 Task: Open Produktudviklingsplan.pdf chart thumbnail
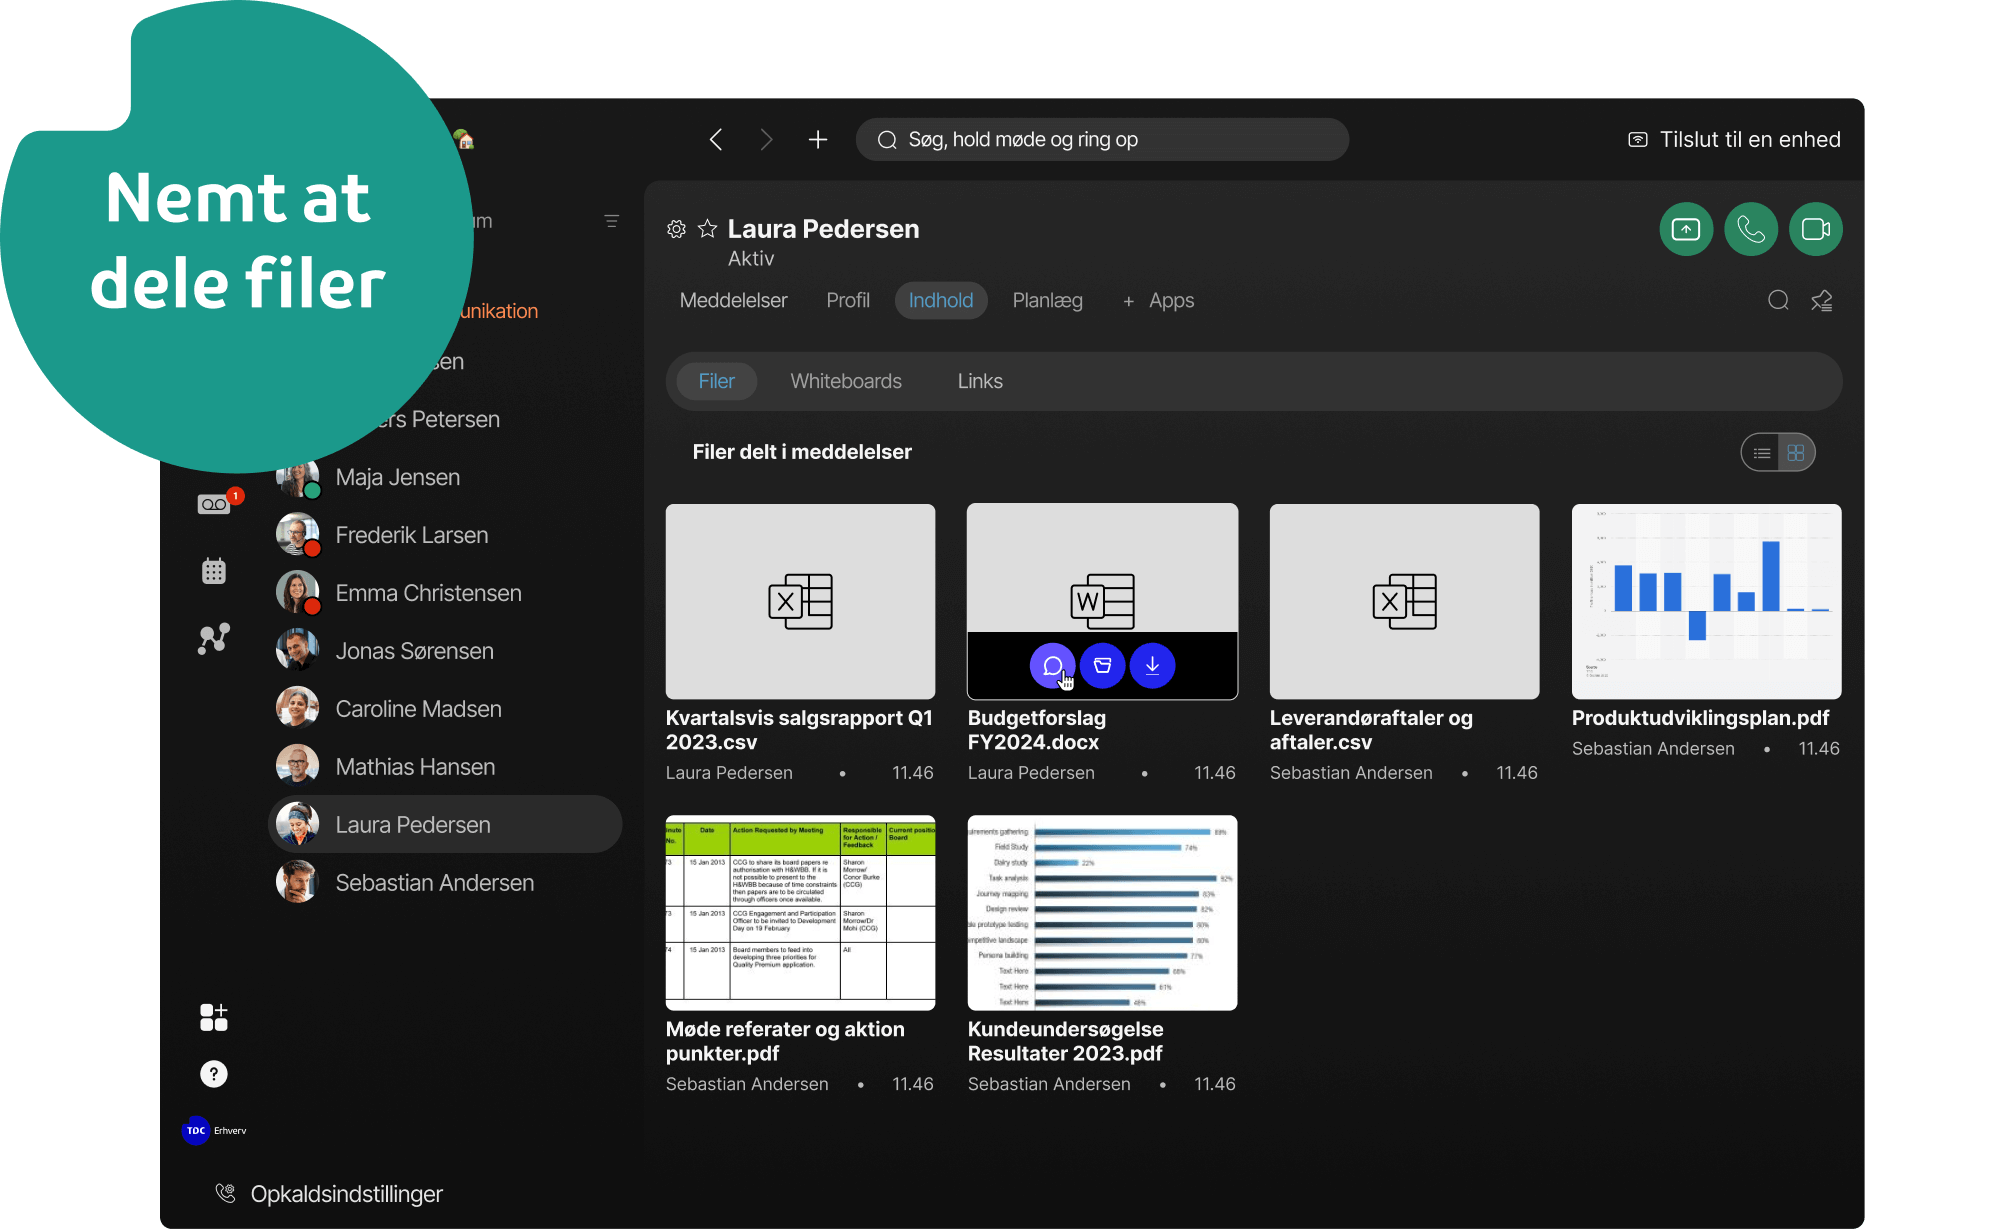[1707, 601]
